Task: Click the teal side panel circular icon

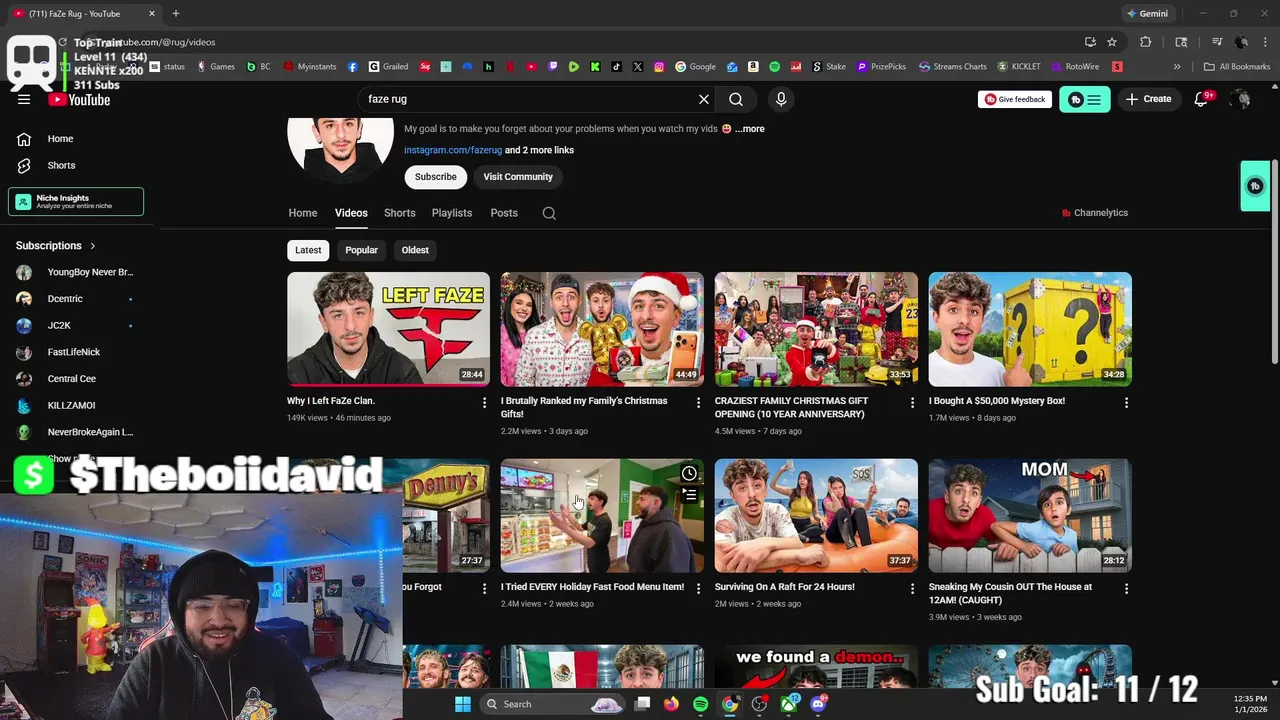Action: 1255,186
